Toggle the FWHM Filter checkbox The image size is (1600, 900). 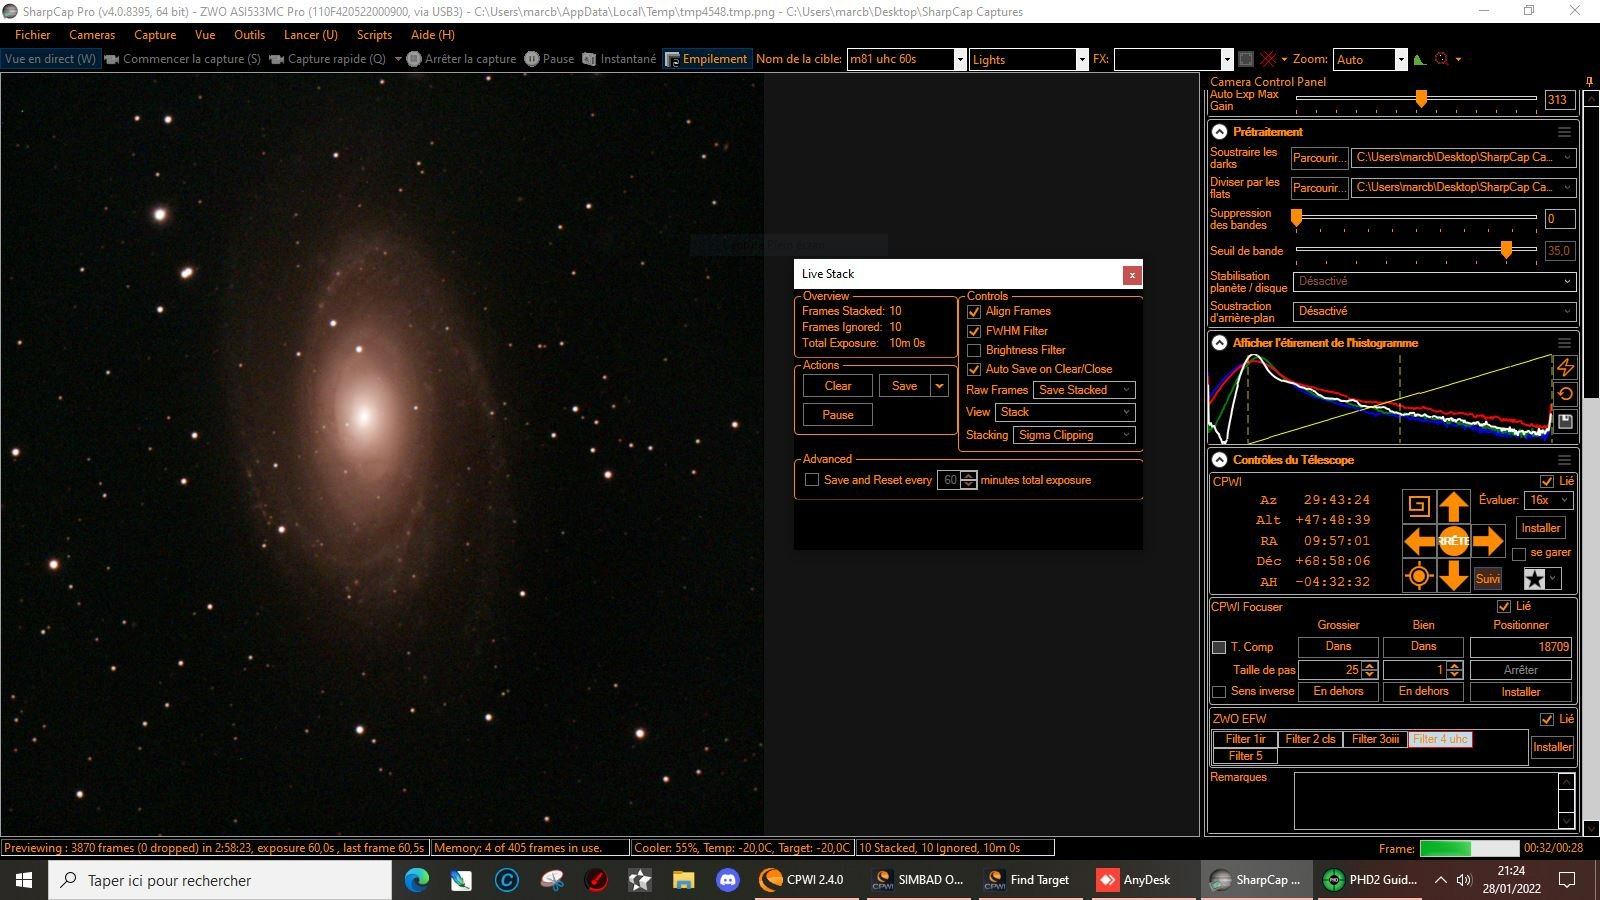pyautogui.click(x=974, y=331)
